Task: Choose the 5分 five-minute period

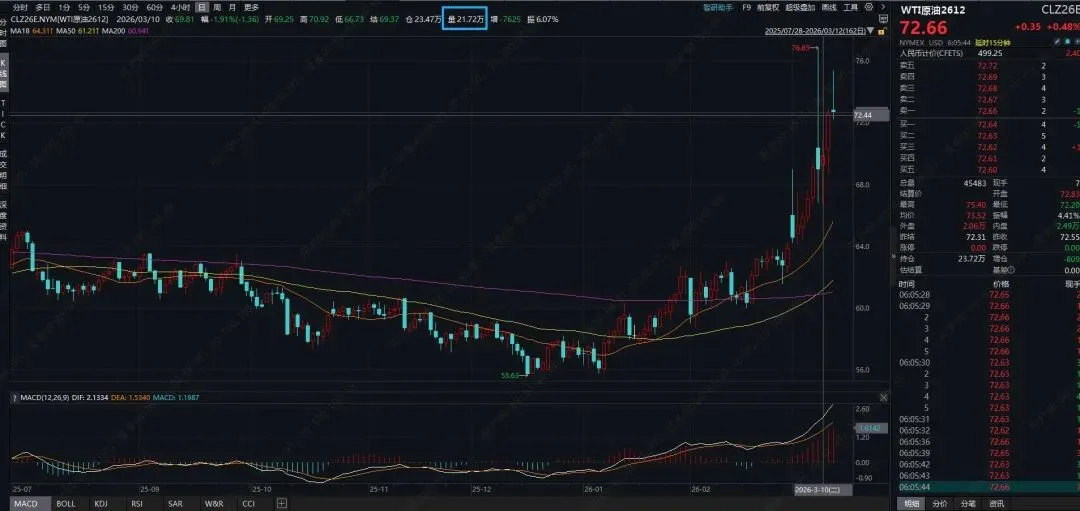Action: [x=84, y=7]
